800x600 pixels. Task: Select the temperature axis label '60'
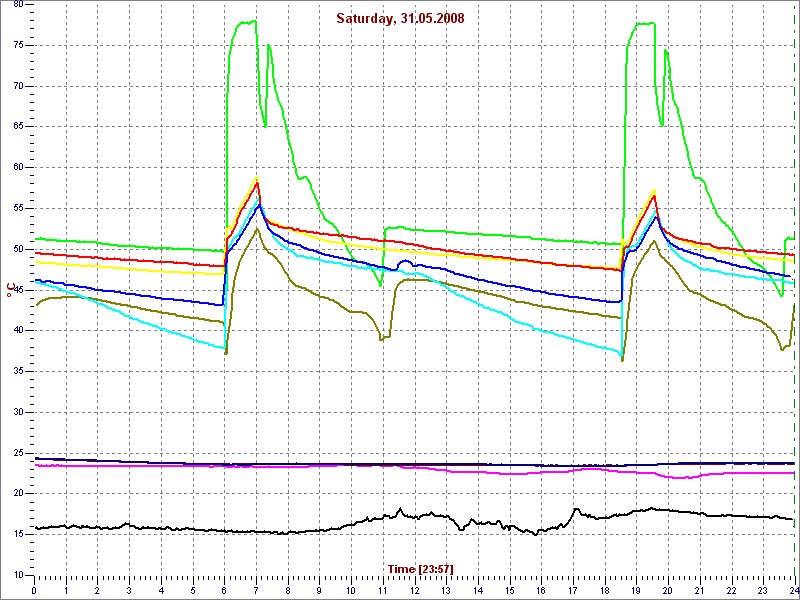pos(18,168)
